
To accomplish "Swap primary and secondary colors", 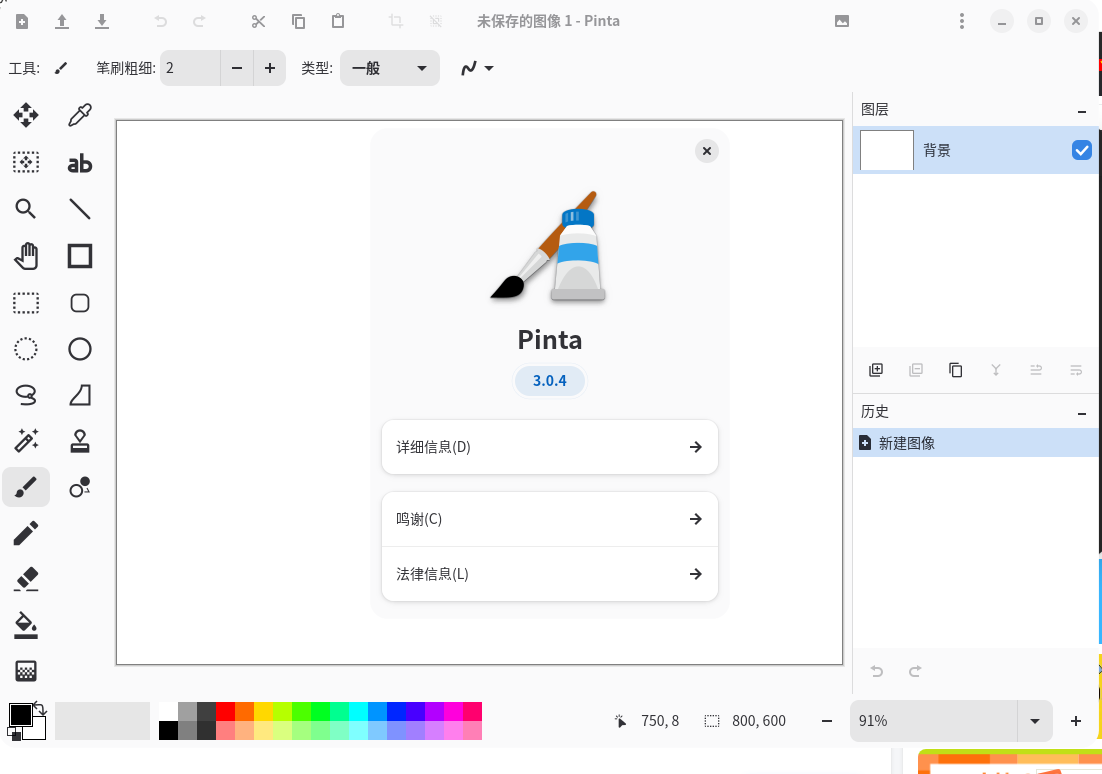I will [40, 709].
